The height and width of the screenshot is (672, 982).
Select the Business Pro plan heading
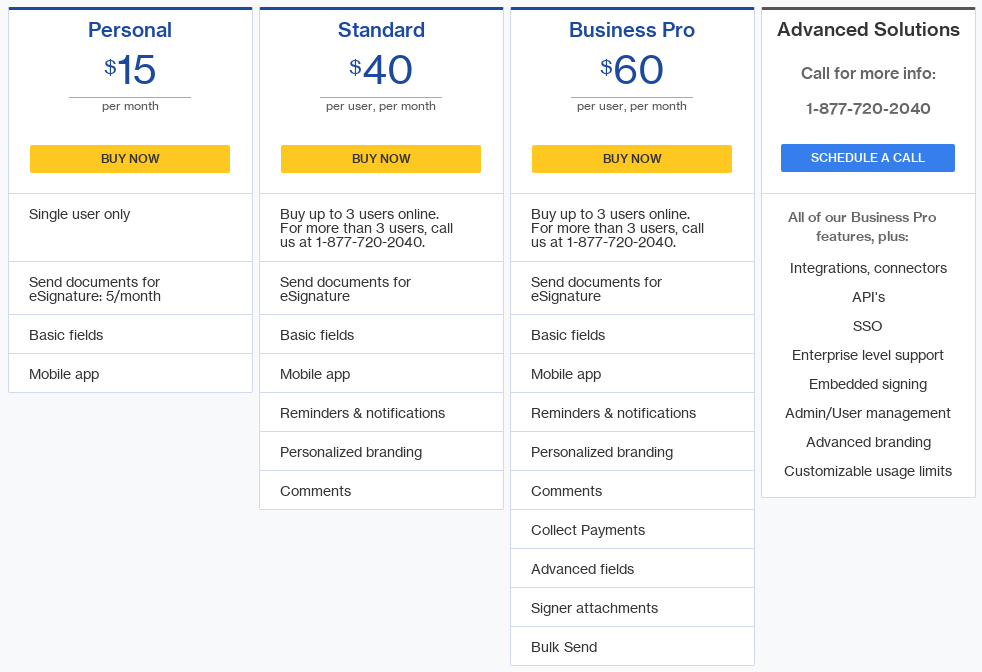coord(631,30)
